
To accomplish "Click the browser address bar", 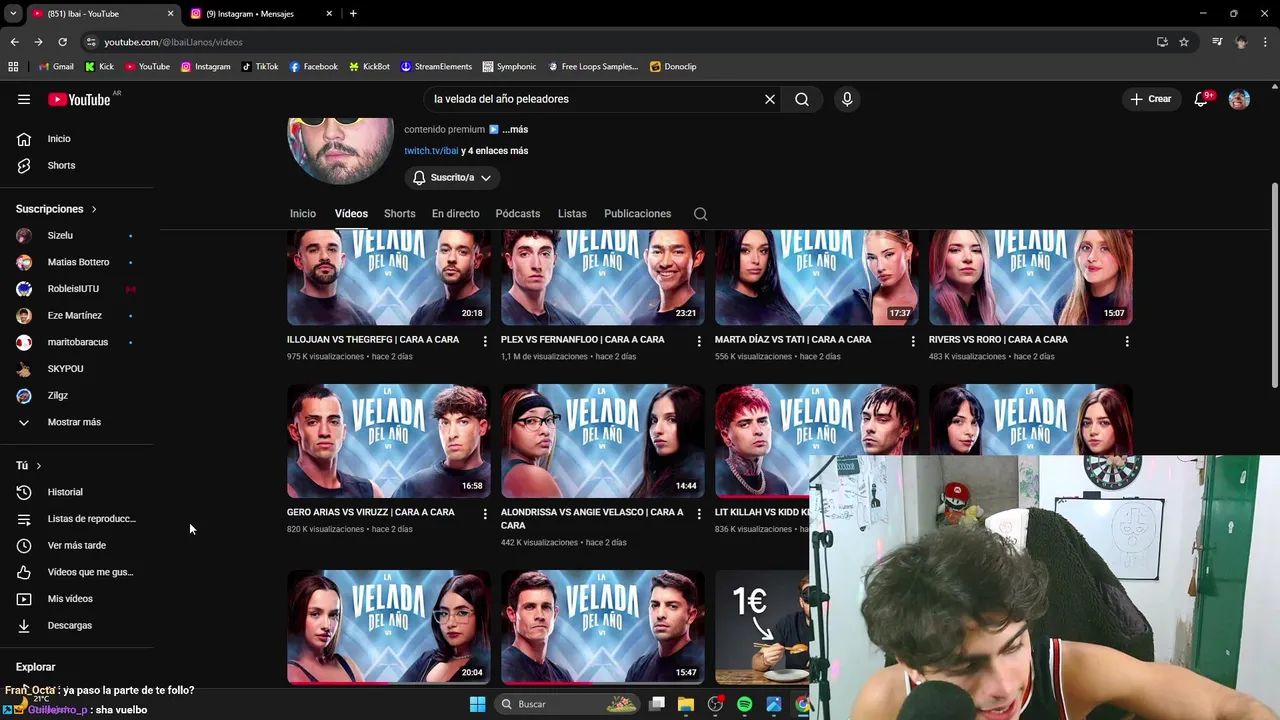I will 620,42.
